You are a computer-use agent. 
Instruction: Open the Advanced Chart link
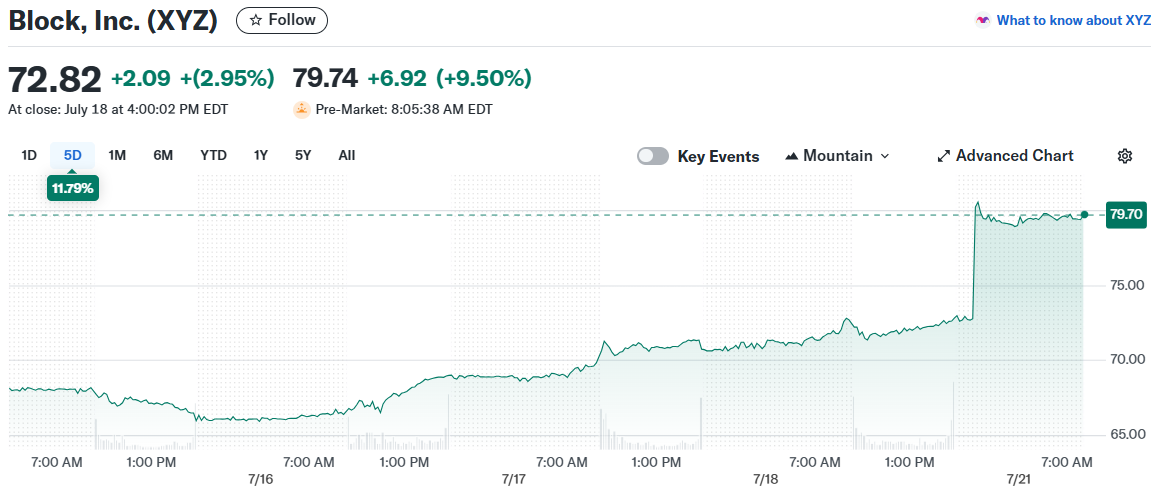1014,156
